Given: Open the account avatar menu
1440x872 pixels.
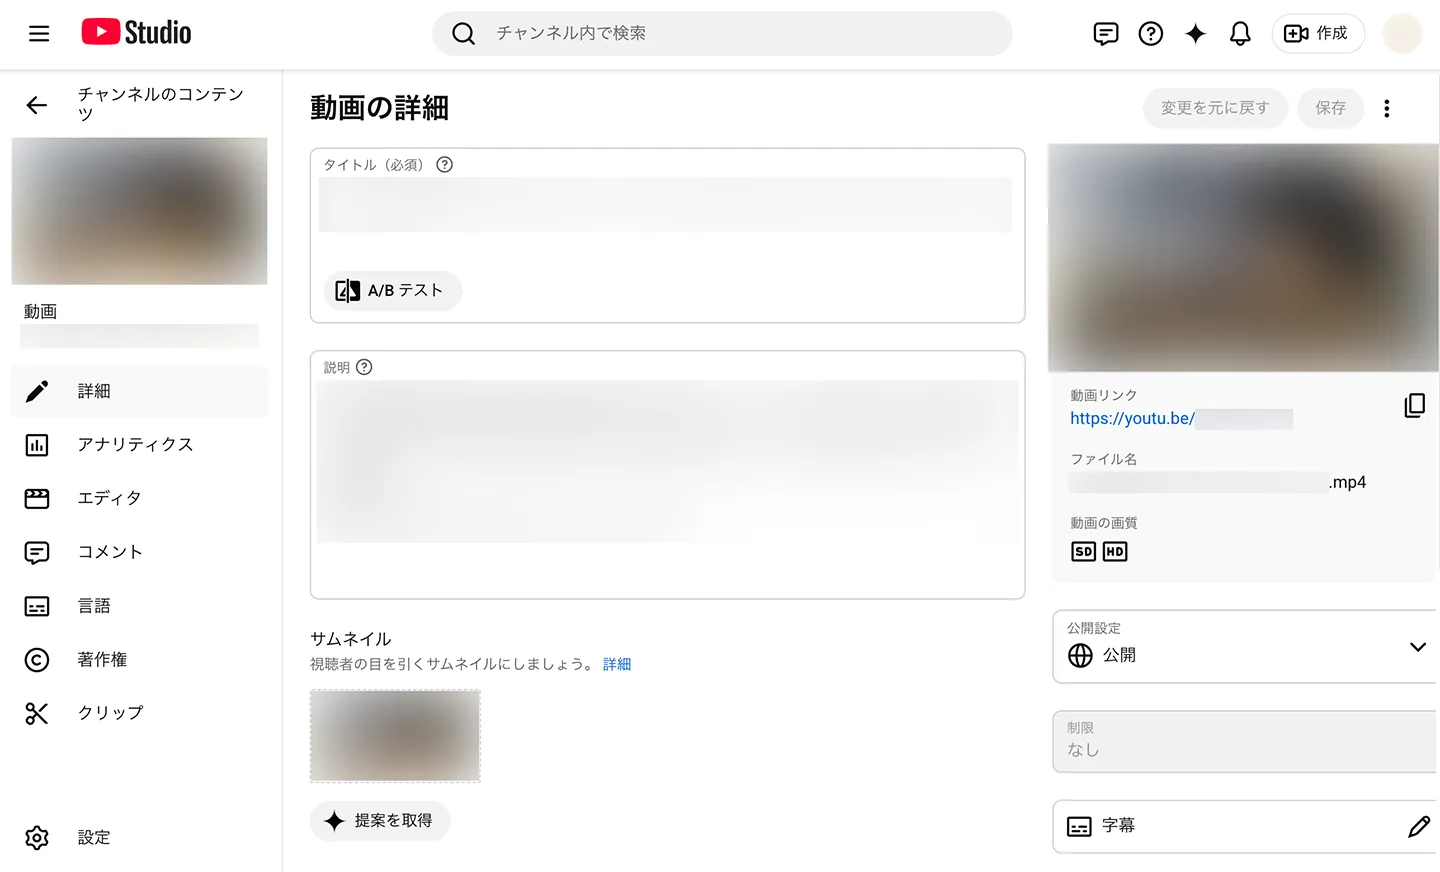Looking at the screenshot, I should [1402, 34].
